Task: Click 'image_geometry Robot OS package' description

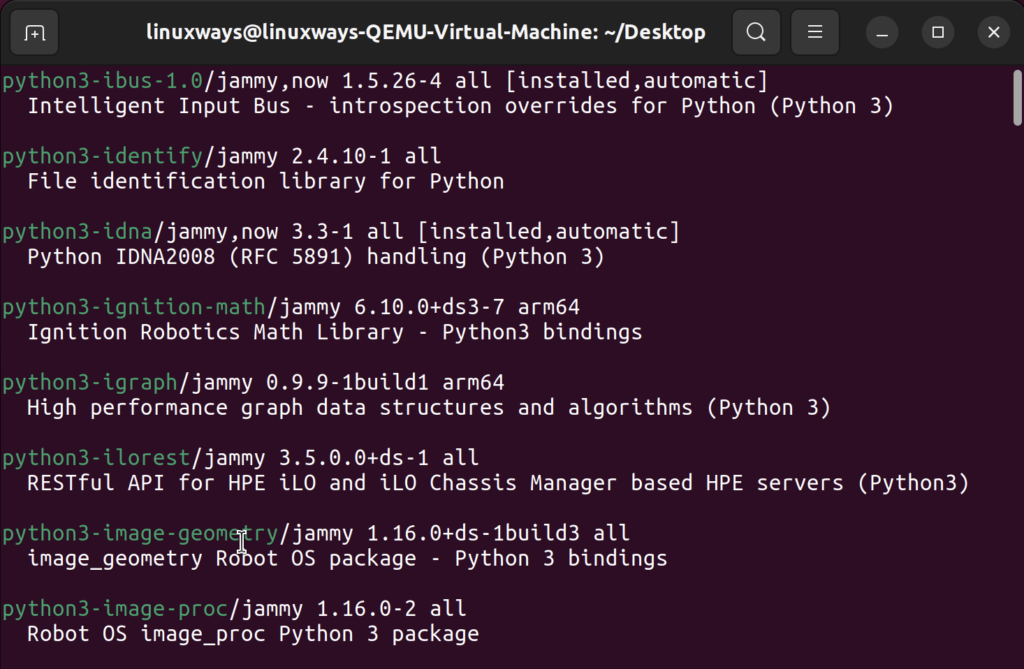Action: click(347, 559)
